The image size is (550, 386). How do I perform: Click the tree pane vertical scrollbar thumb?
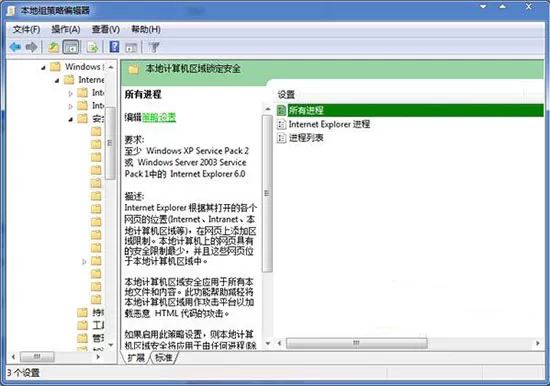point(110,143)
